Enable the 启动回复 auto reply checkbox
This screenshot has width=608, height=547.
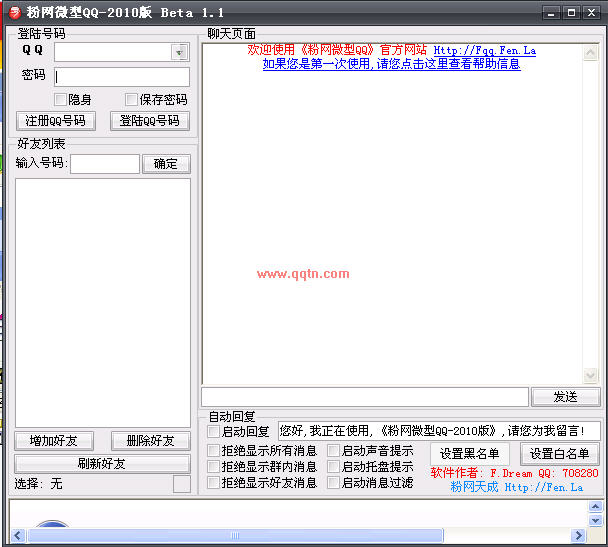point(213,431)
